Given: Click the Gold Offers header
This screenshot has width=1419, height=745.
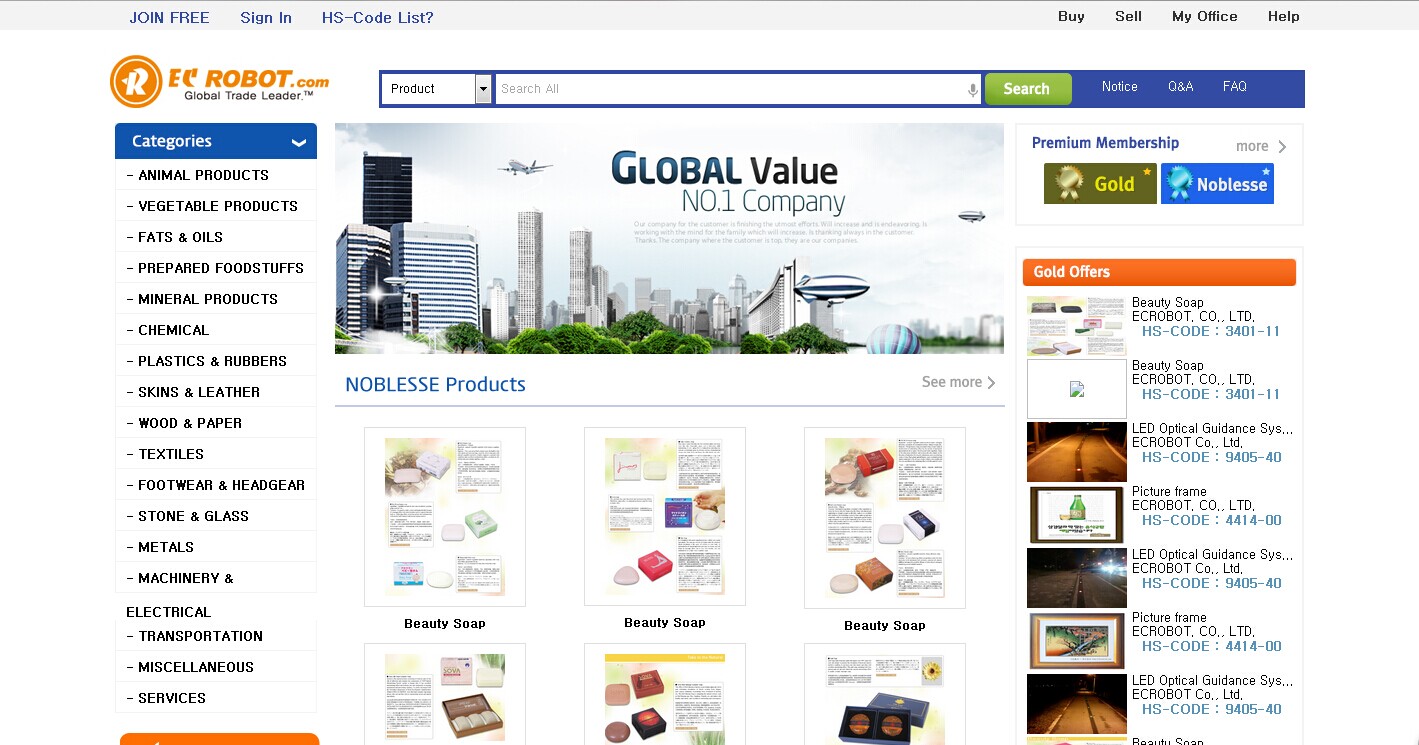Looking at the screenshot, I should [1159, 272].
